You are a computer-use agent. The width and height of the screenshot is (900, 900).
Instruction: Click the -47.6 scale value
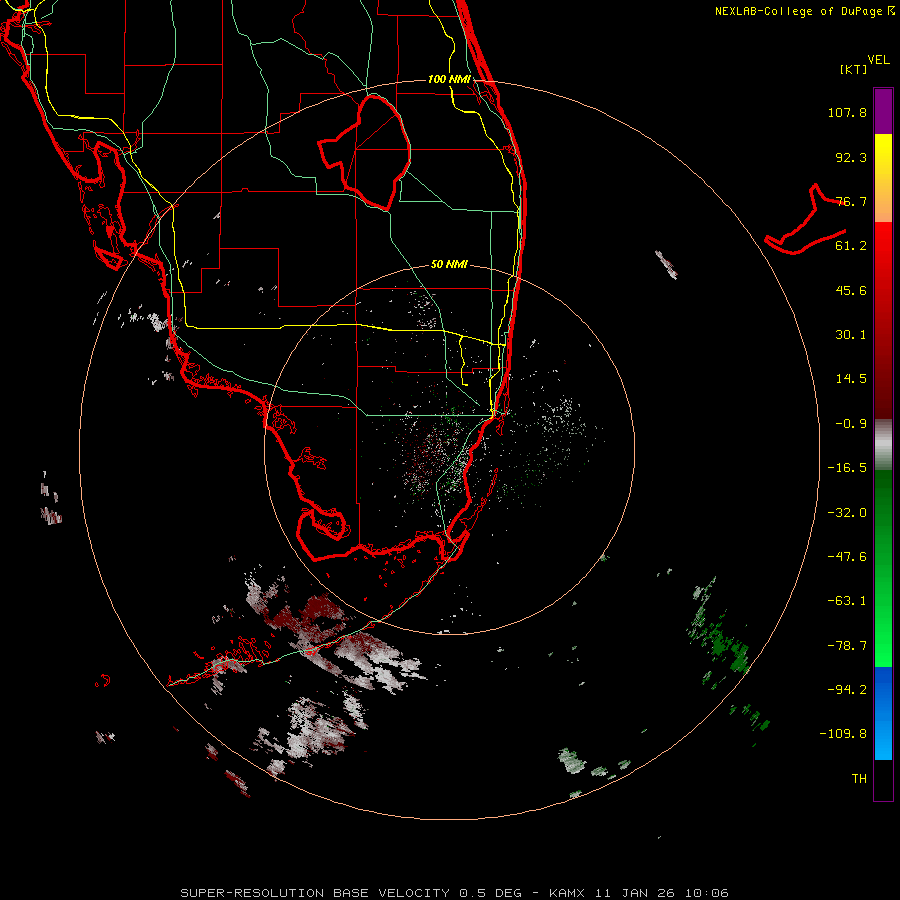tap(847, 557)
